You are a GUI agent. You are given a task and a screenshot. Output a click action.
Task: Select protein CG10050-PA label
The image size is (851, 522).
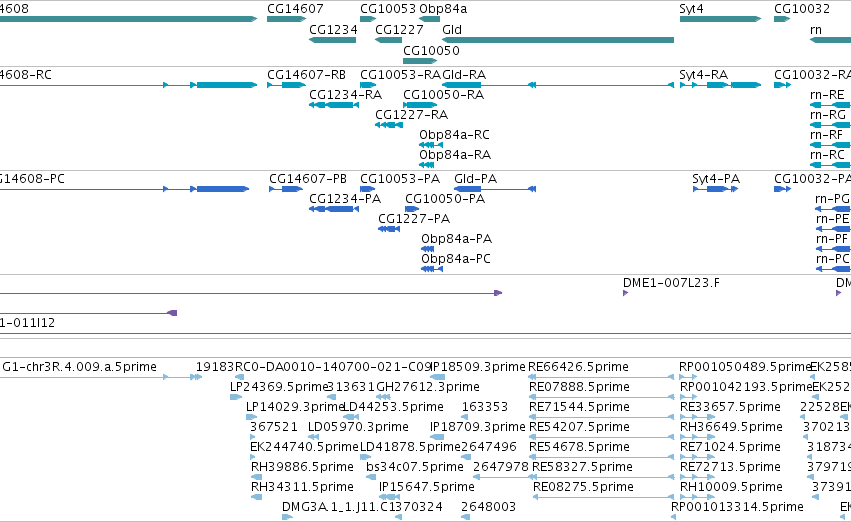click(x=445, y=199)
